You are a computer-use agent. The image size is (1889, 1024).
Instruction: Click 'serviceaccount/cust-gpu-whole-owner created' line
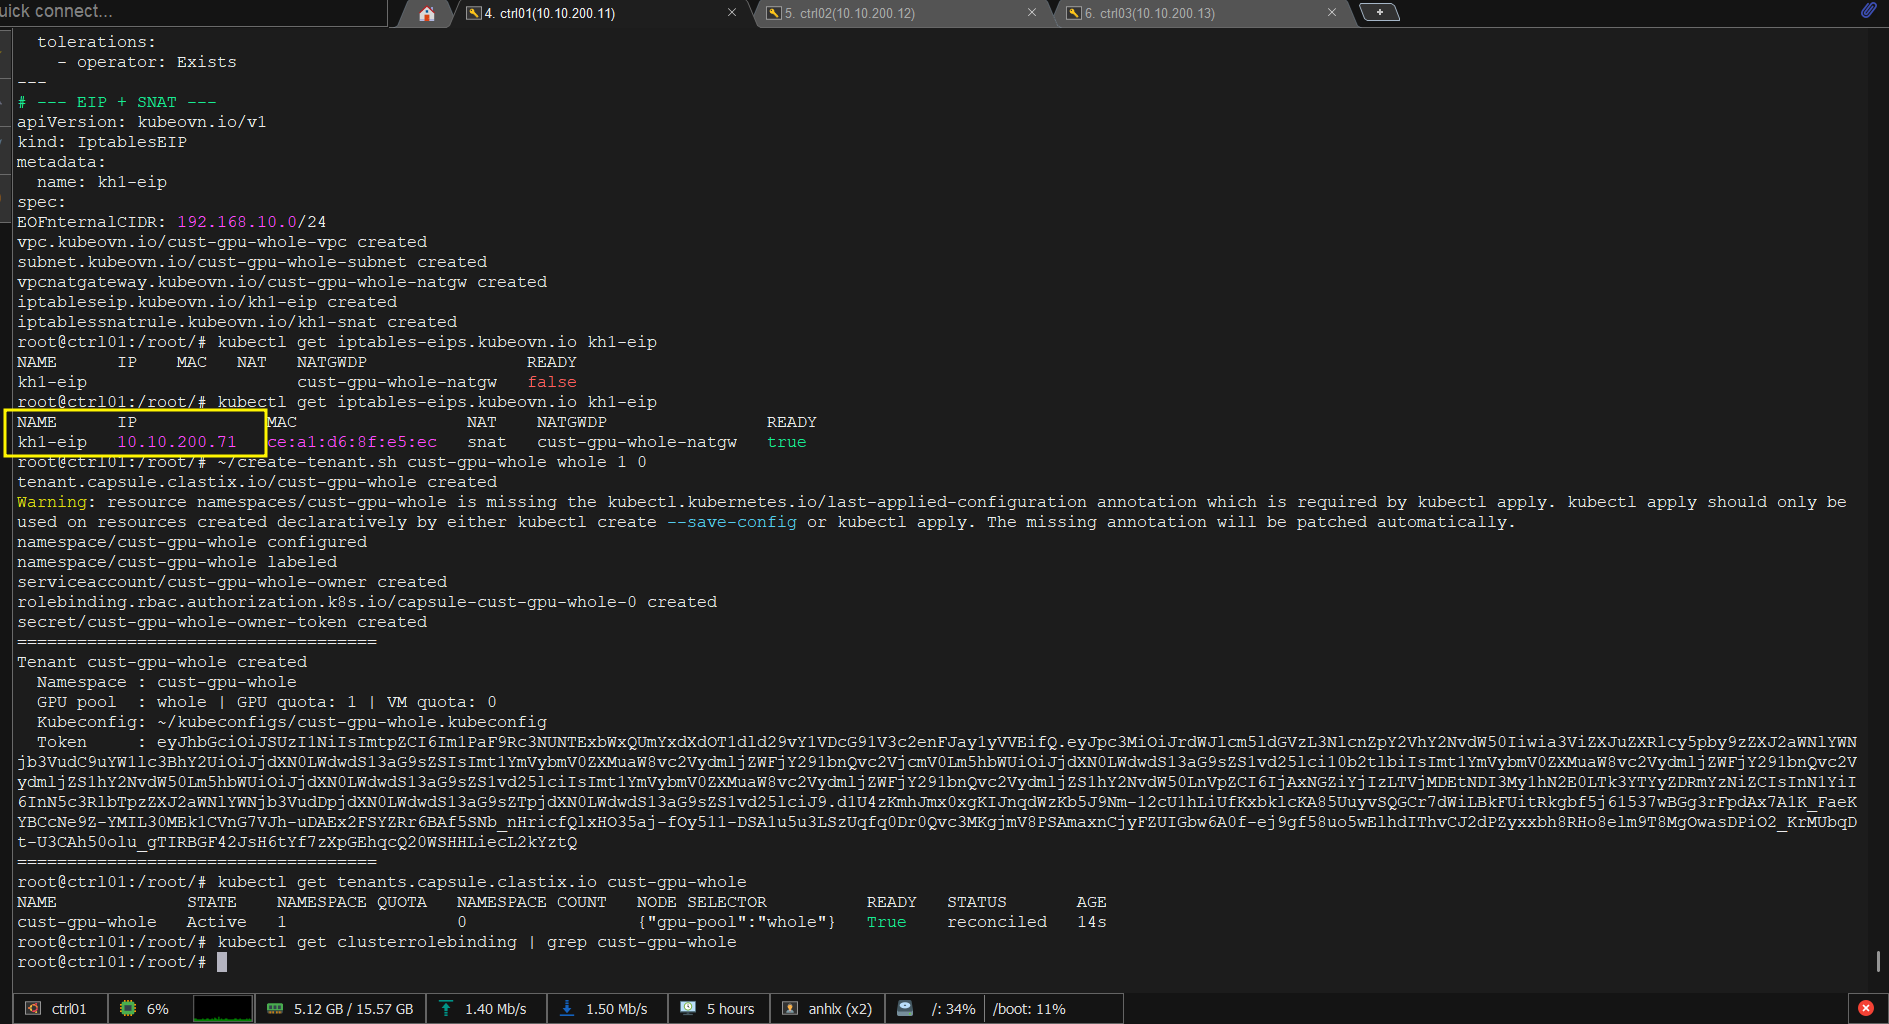click(x=232, y=582)
